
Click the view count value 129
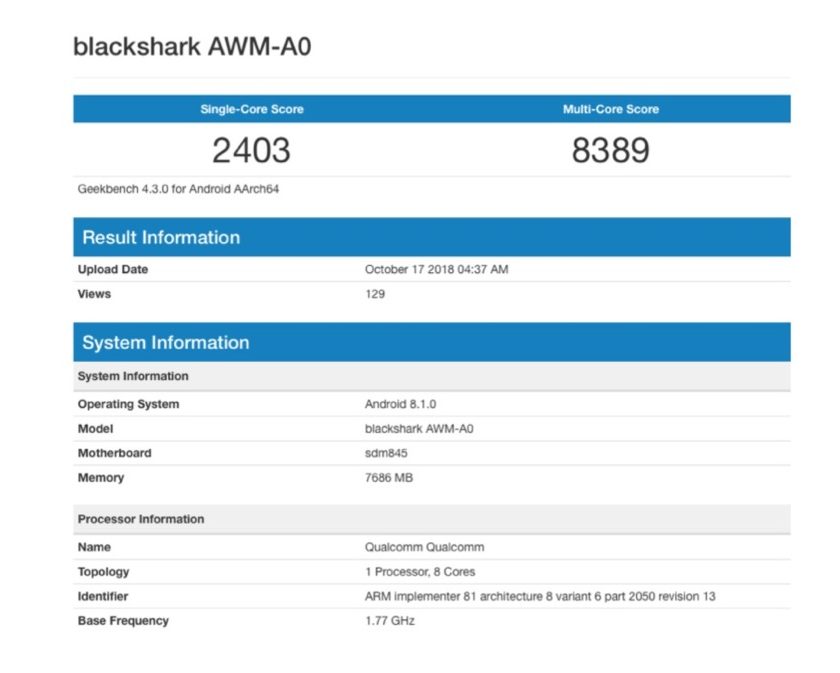[x=375, y=294]
